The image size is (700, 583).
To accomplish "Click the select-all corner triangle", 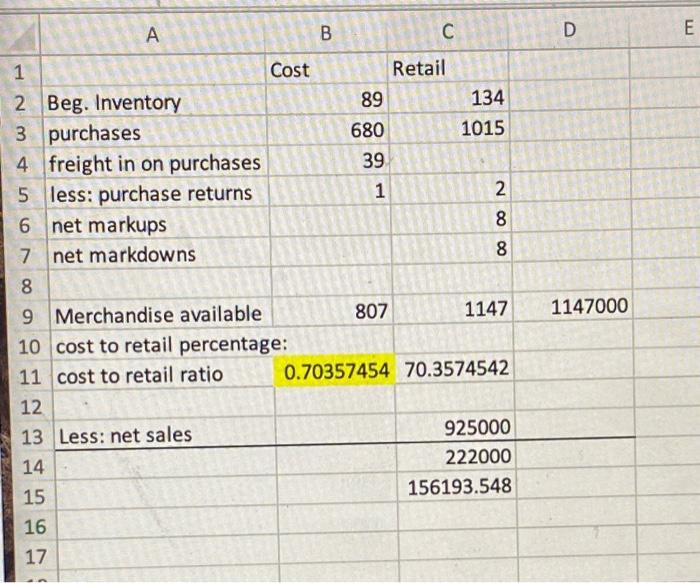I will (20, 36).
